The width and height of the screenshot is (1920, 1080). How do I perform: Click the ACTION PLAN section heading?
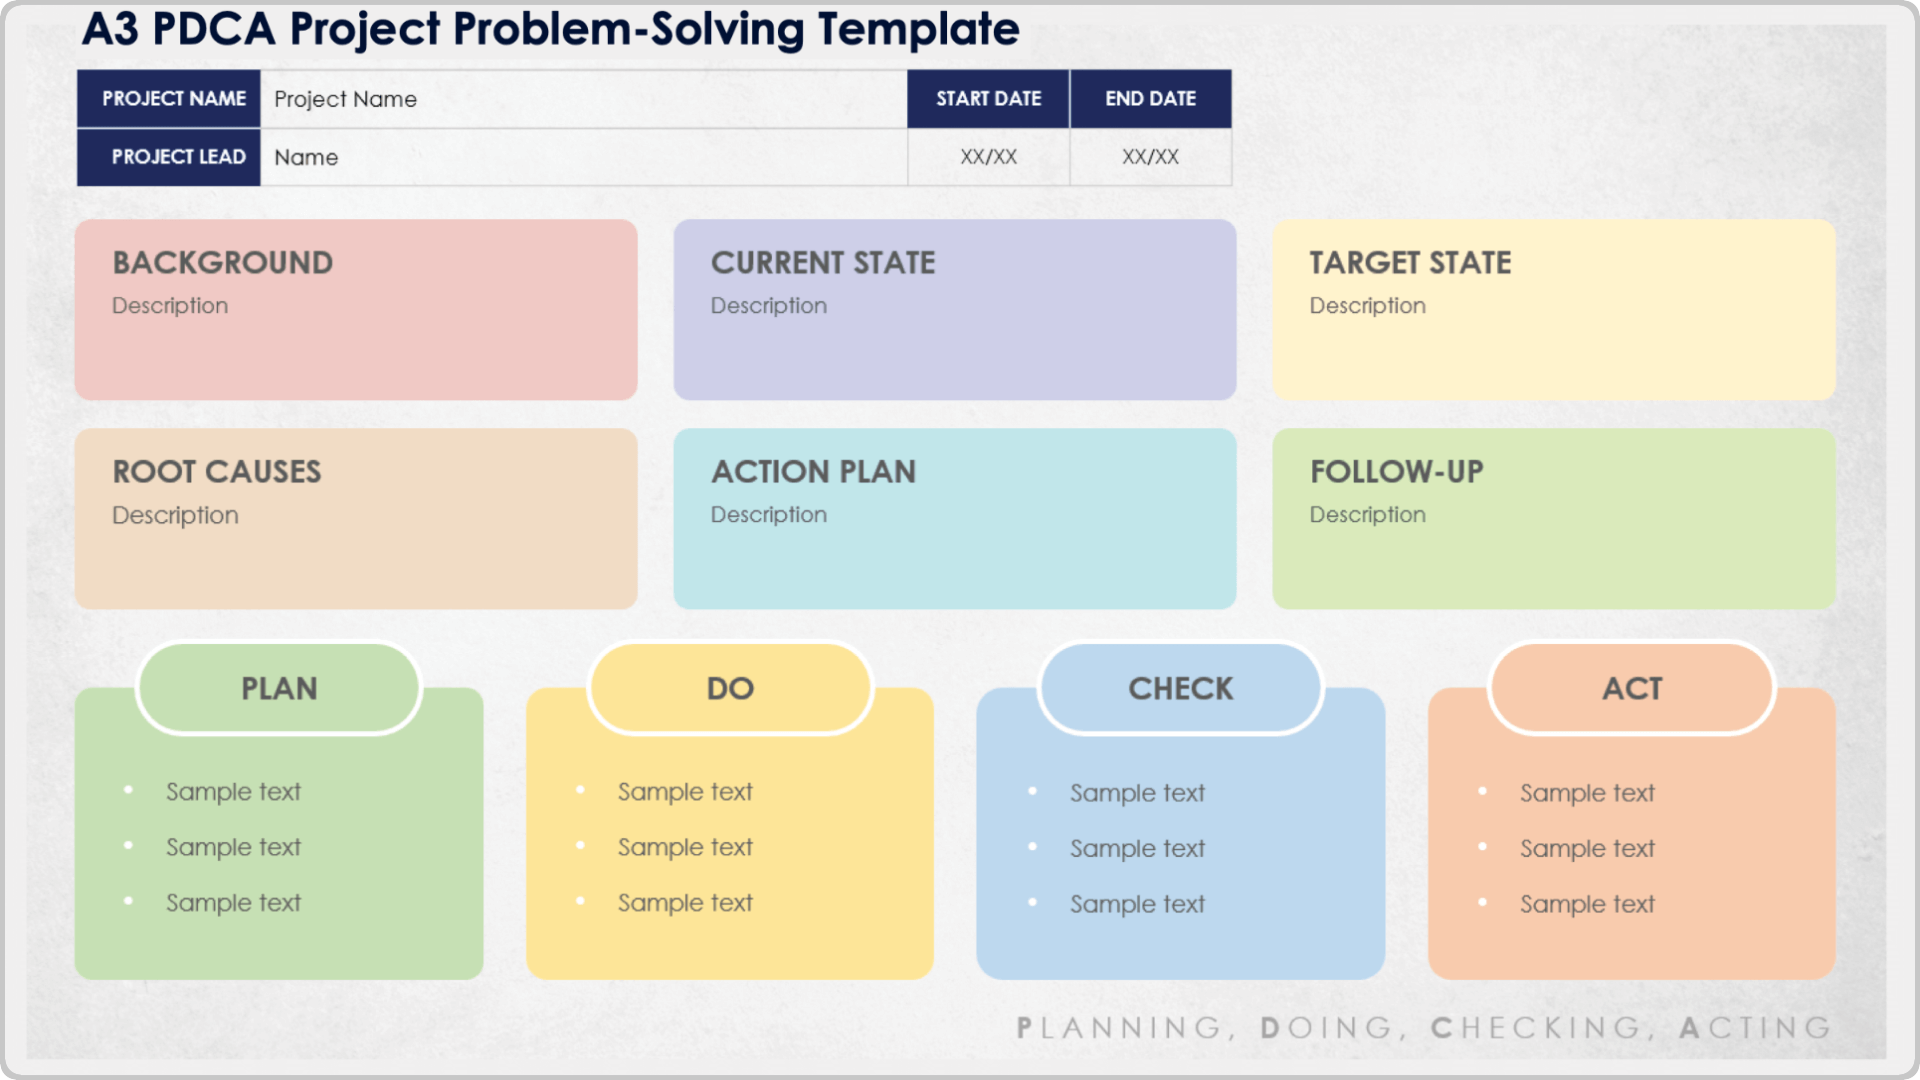813,472
